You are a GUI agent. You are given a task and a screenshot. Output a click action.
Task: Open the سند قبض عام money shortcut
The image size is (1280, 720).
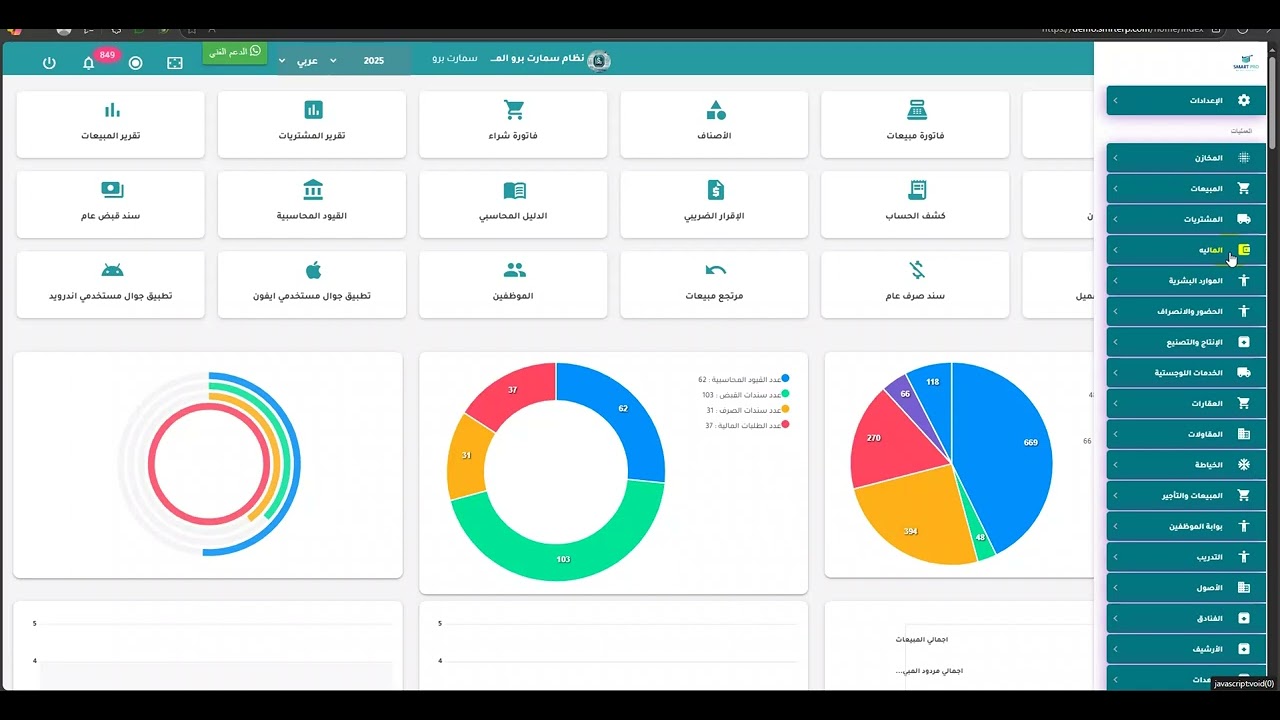pyautogui.click(x=111, y=204)
